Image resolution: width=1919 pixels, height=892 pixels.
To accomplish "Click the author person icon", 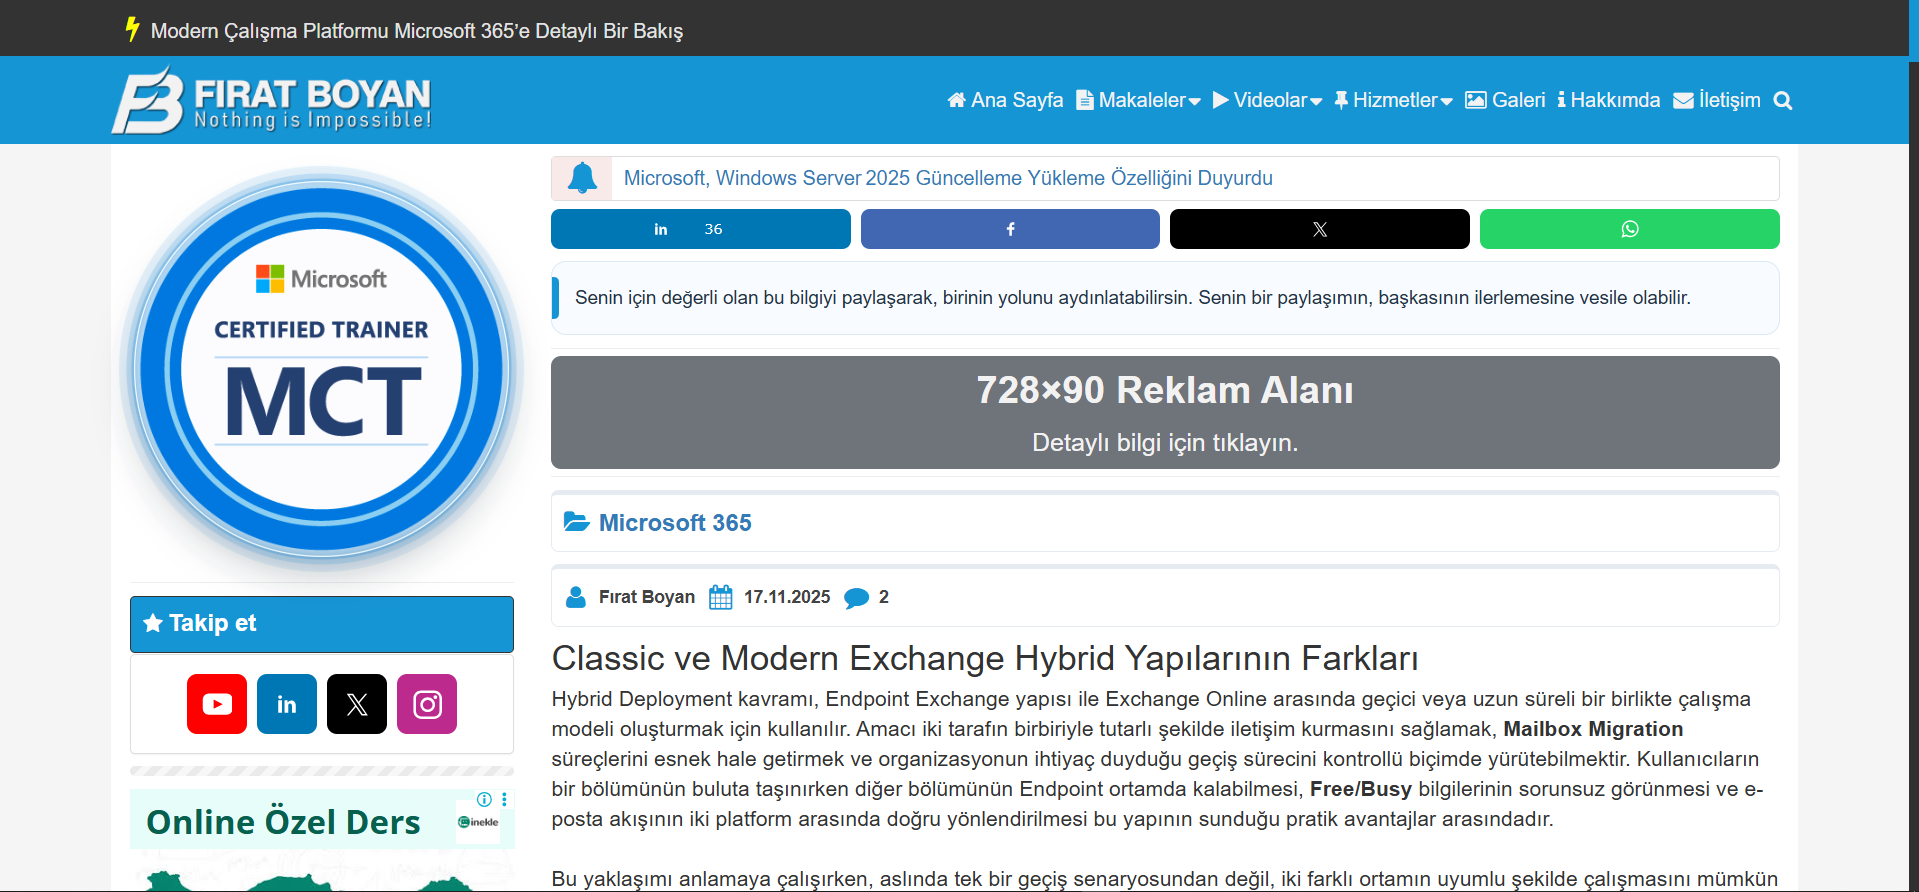I will pos(576,597).
